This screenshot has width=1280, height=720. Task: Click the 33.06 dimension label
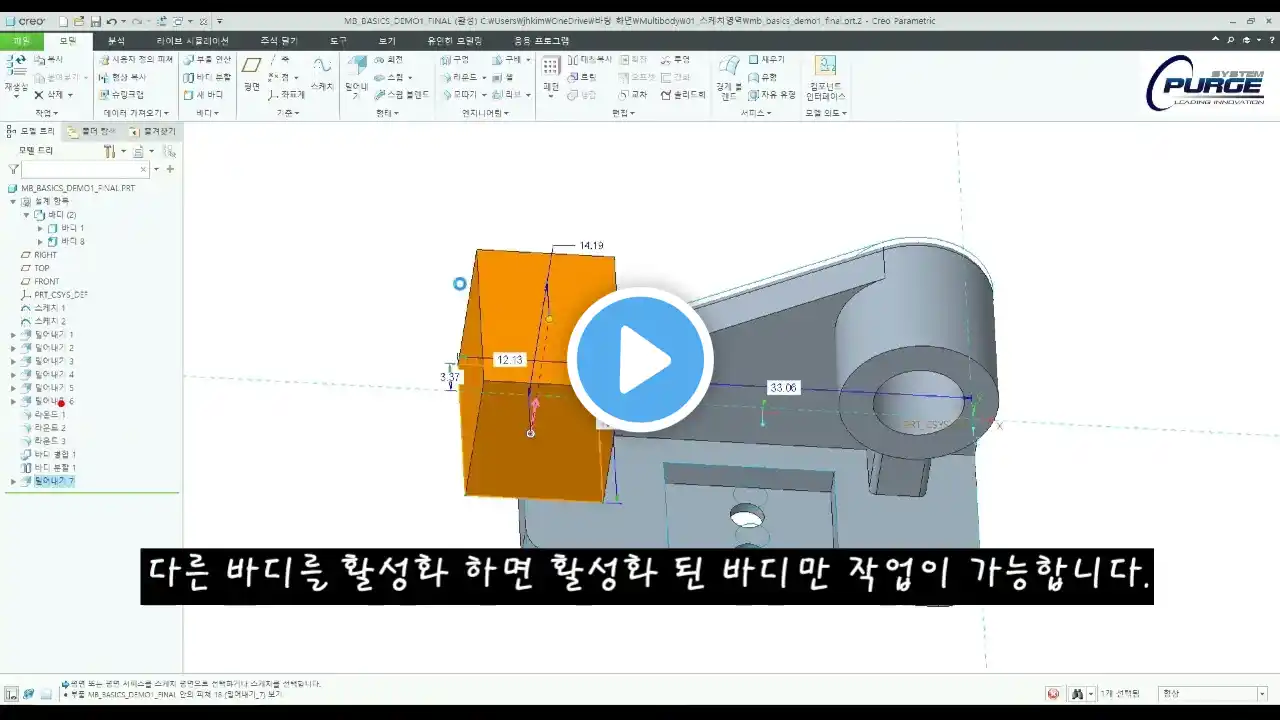pyautogui.click(x=783, y=387)
